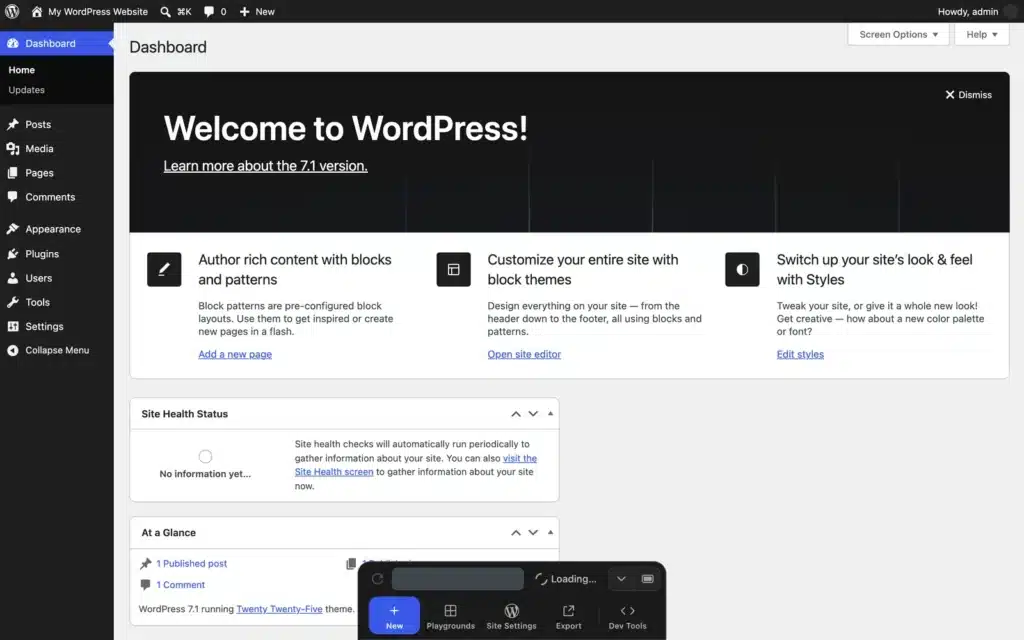Image resolution: width=1024 pixels, height=640 pixels.
Task: Click the plus New item in admin bar
Action: click(x=257, y=11)
